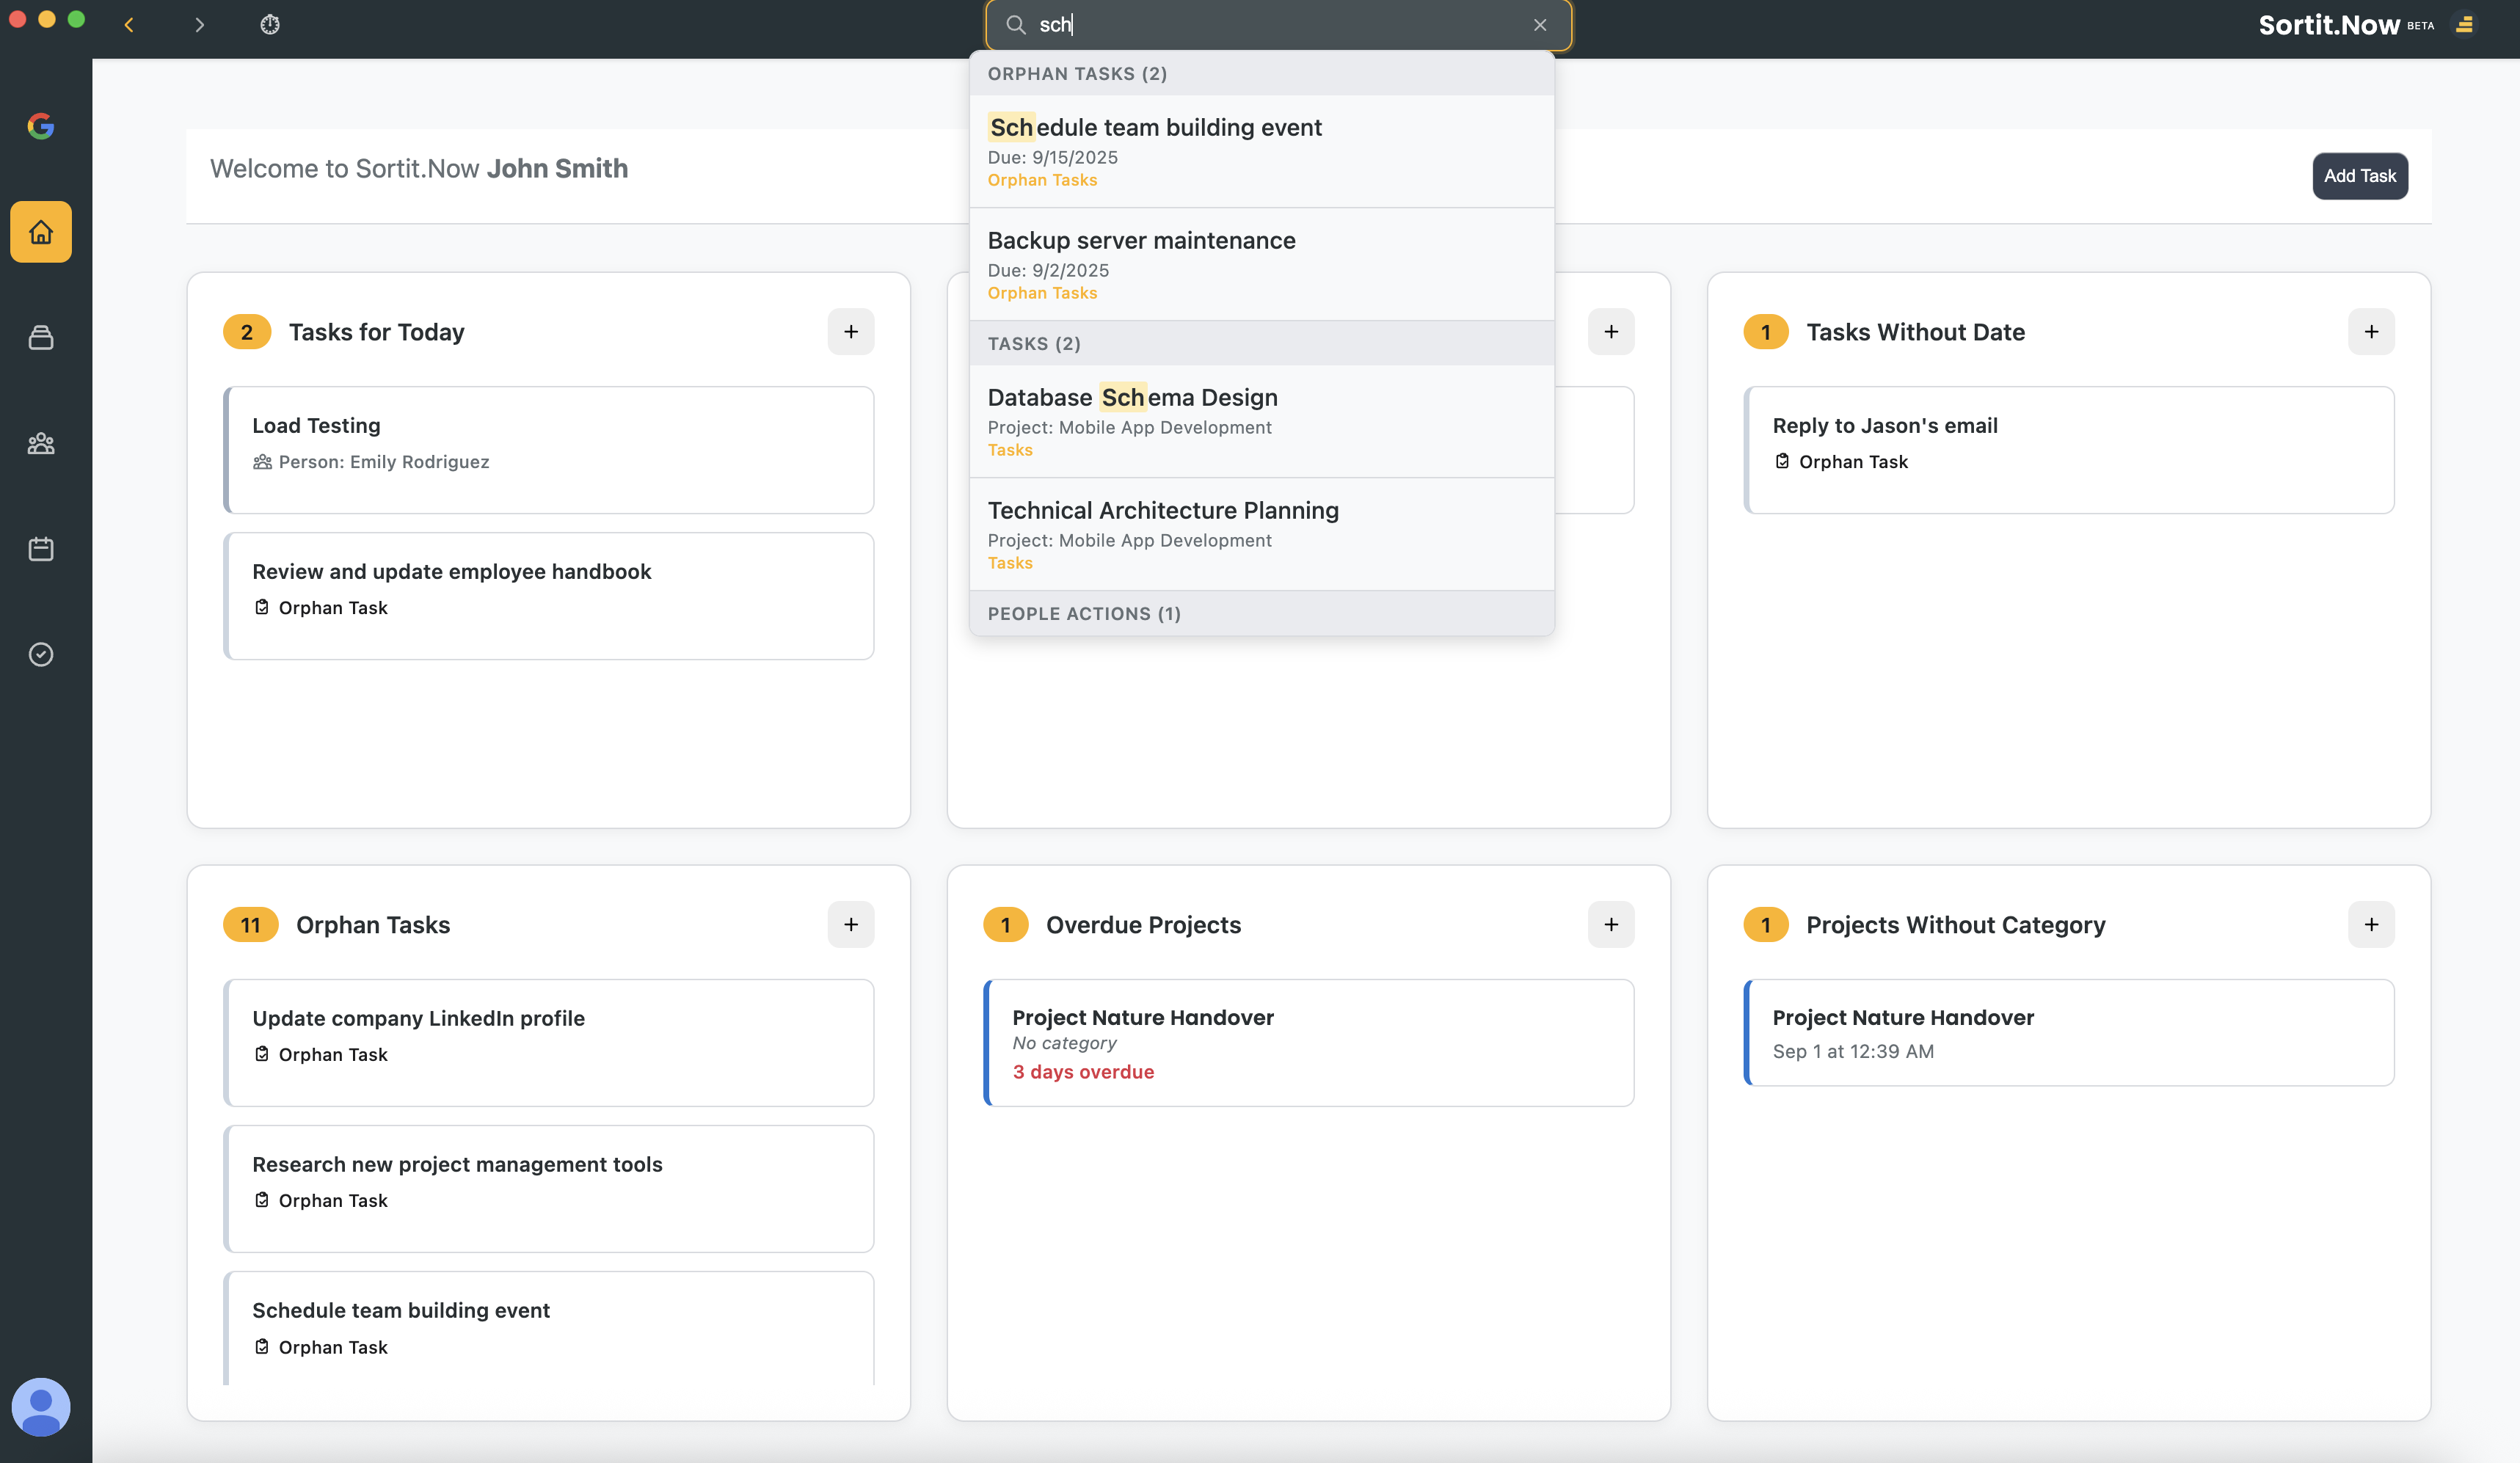Open the Google integration icon in sidebar
Screen dimensions: 2520x1463
(x=41, y=126)
